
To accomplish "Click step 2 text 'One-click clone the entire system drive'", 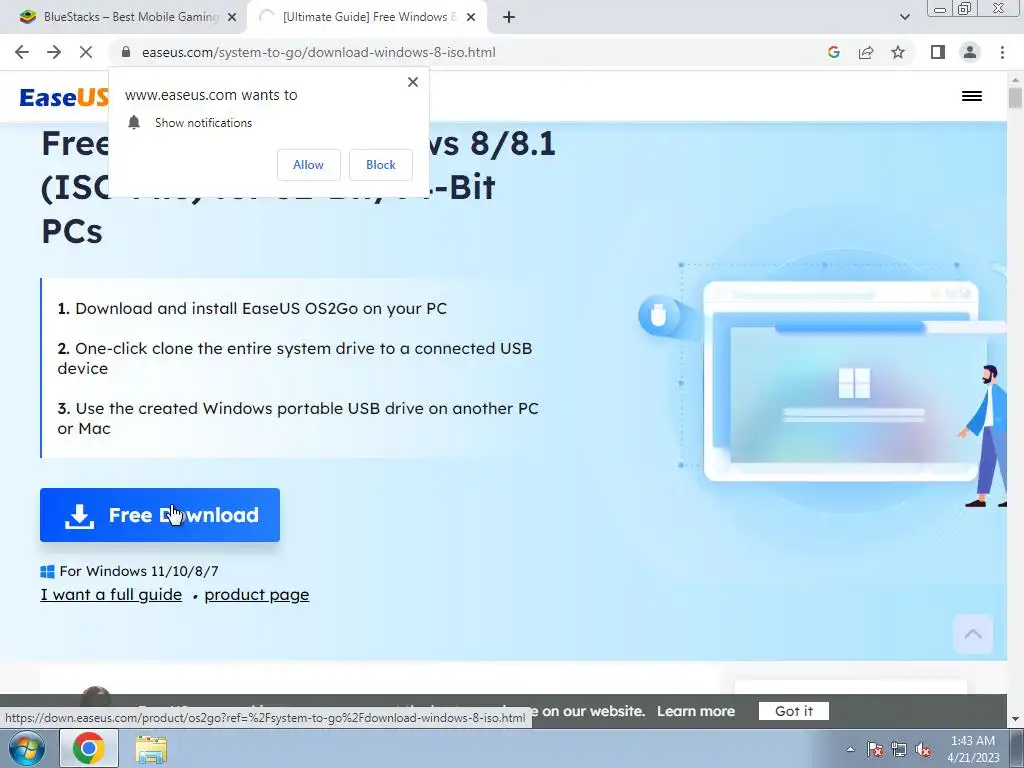I will pyautogui.click(x=295, y=358).
